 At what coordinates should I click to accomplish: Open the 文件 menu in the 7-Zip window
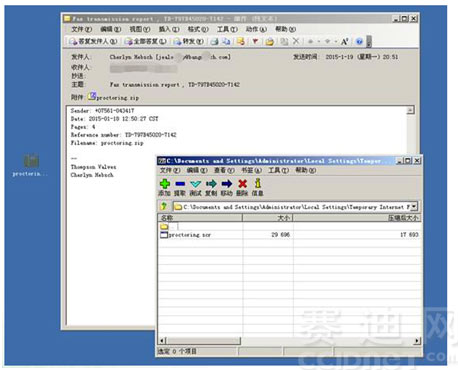(x=170, y=170)
